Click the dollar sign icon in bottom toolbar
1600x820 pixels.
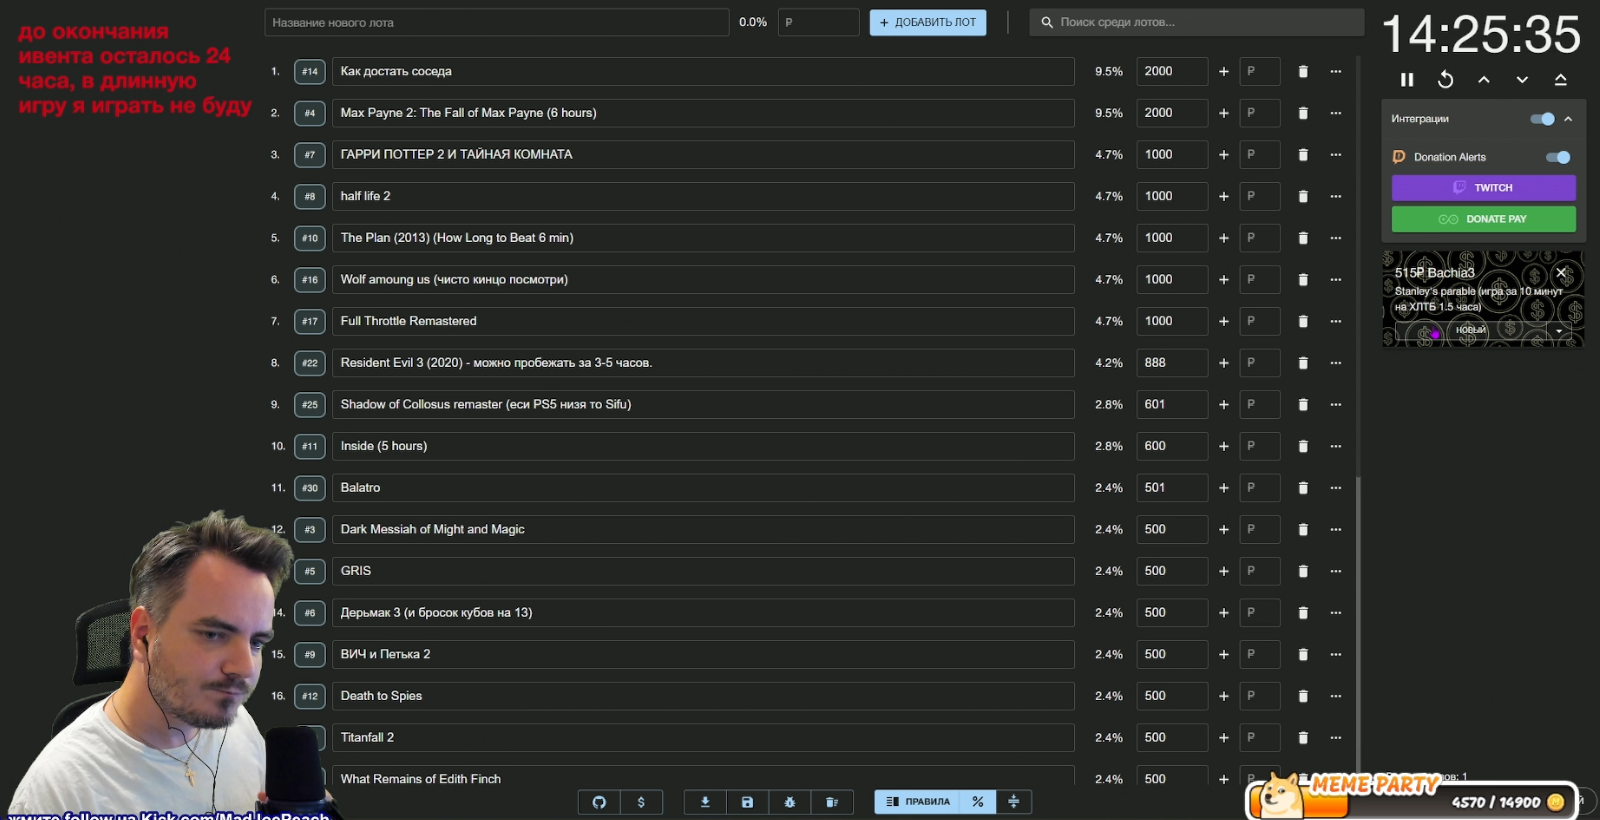click(x=641, y=802)
